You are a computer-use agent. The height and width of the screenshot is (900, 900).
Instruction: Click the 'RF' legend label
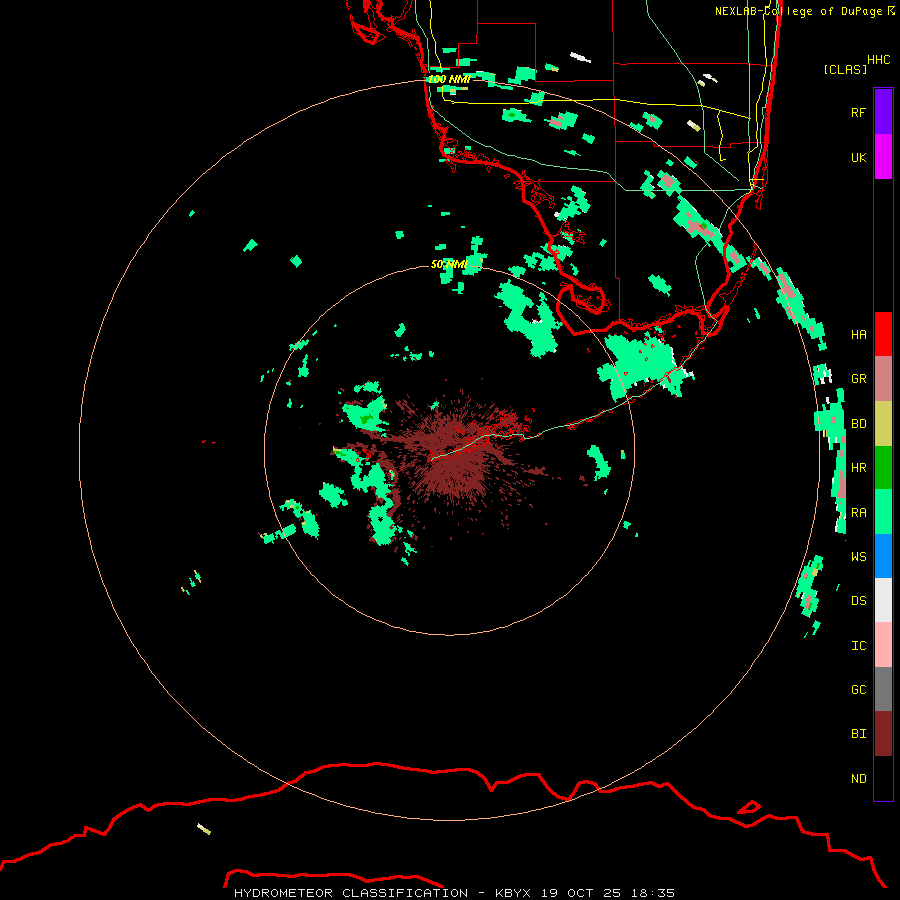859,112
